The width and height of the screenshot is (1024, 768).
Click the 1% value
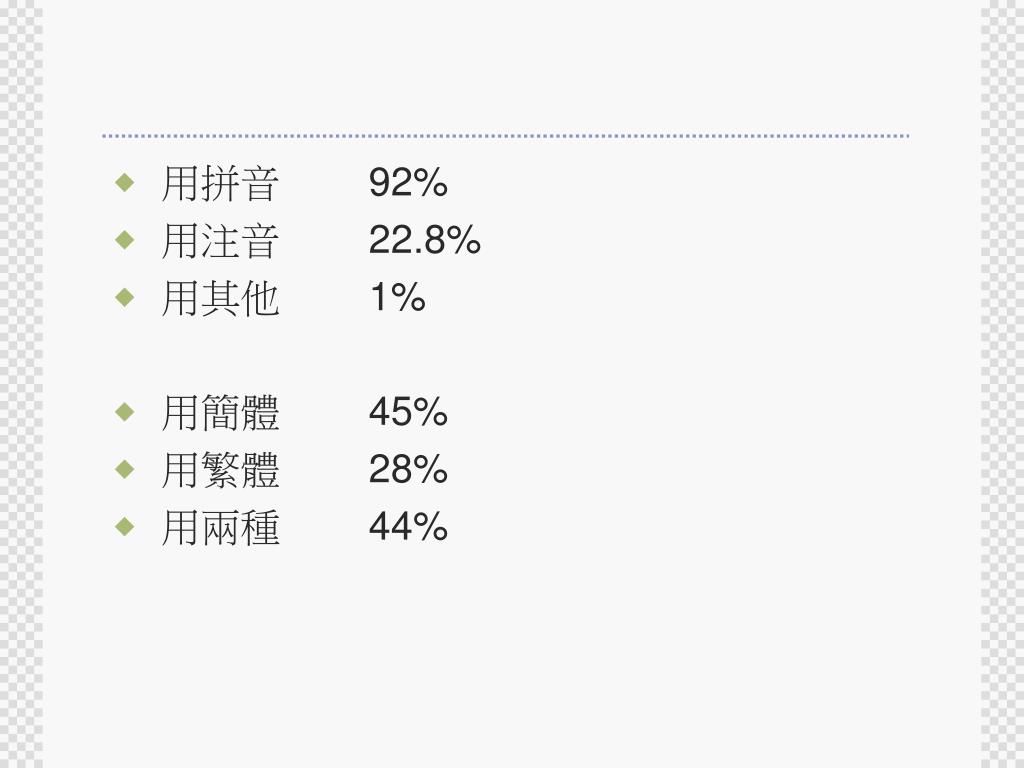(397, 297)
